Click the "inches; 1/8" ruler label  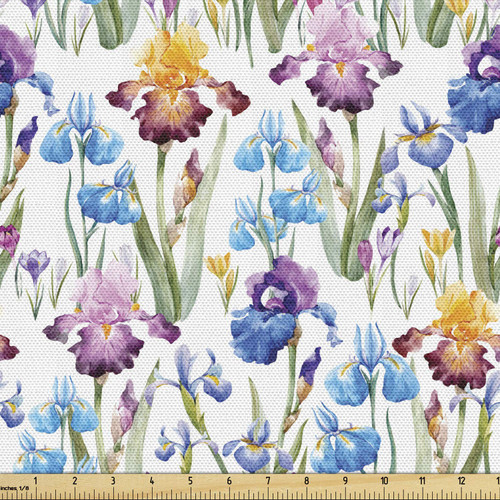click(x=15, y=488)
